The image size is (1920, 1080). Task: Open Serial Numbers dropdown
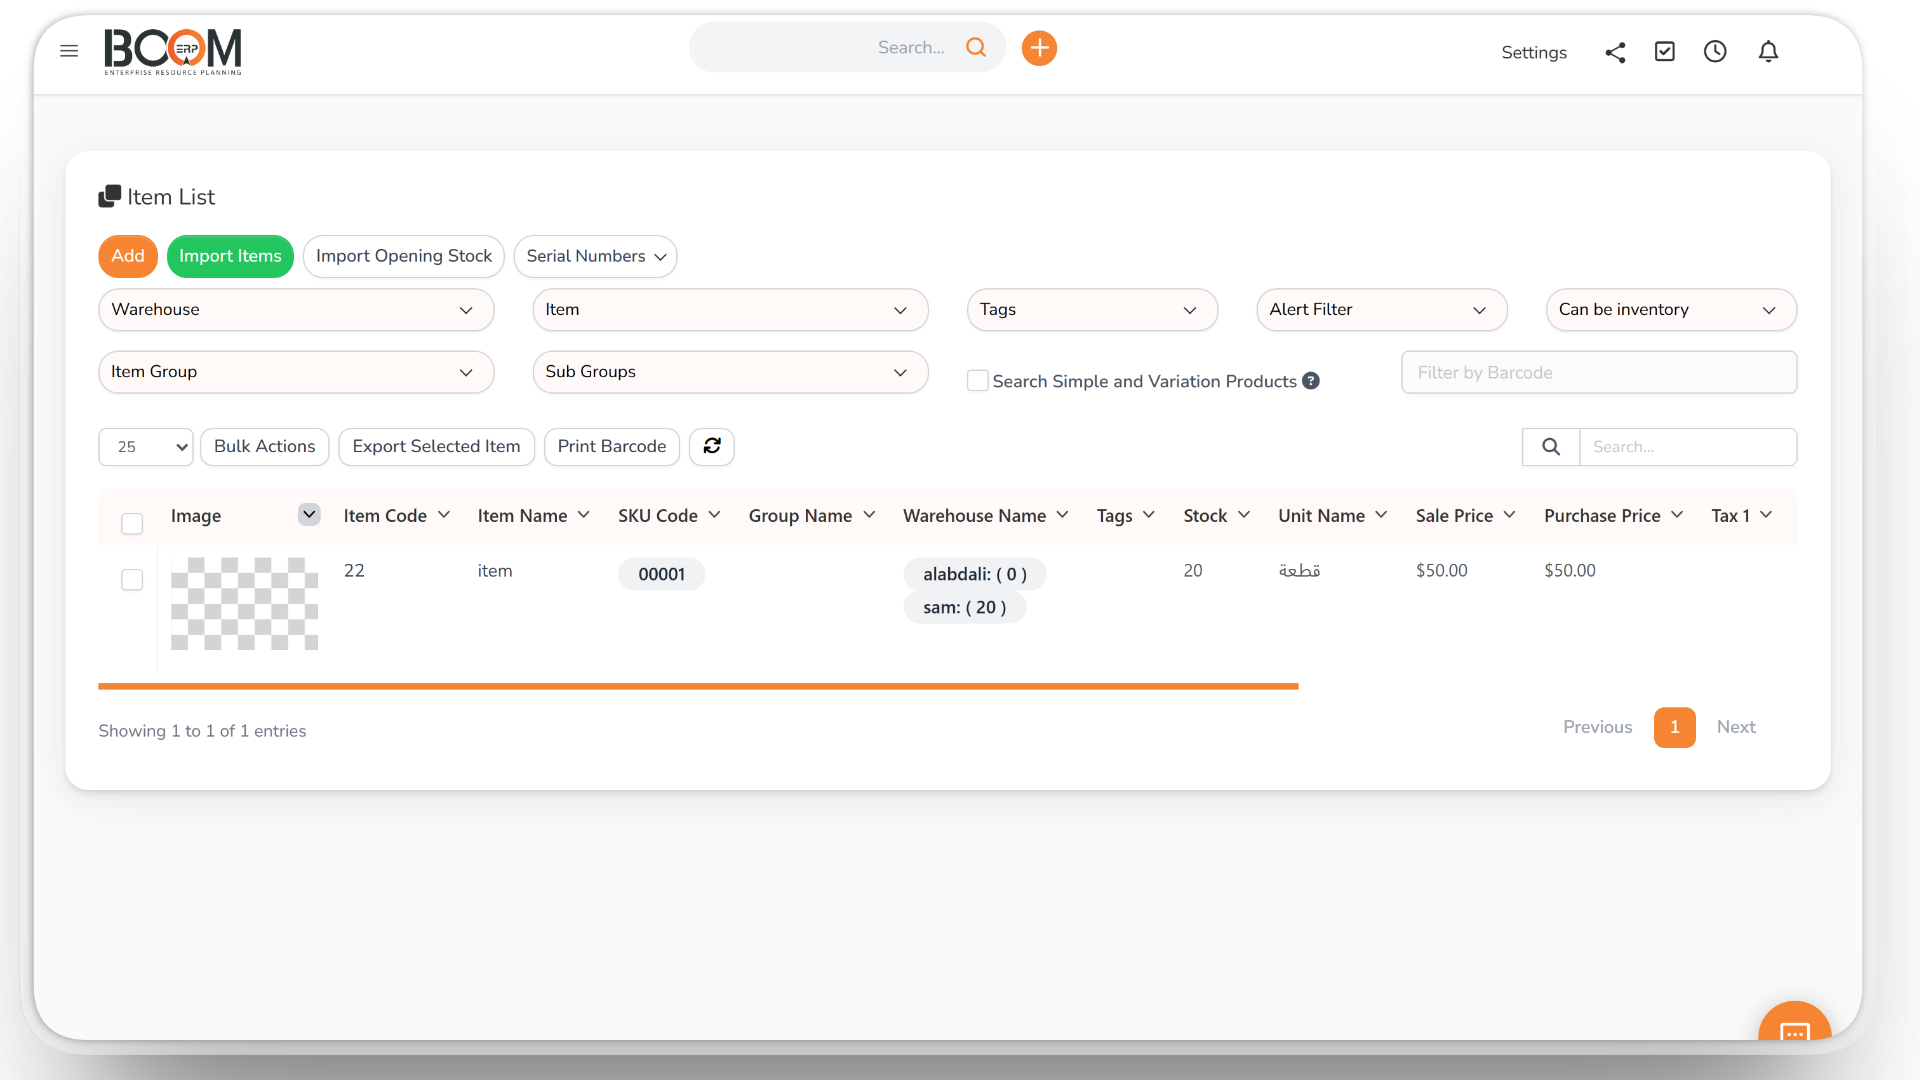tap(596, 256)
